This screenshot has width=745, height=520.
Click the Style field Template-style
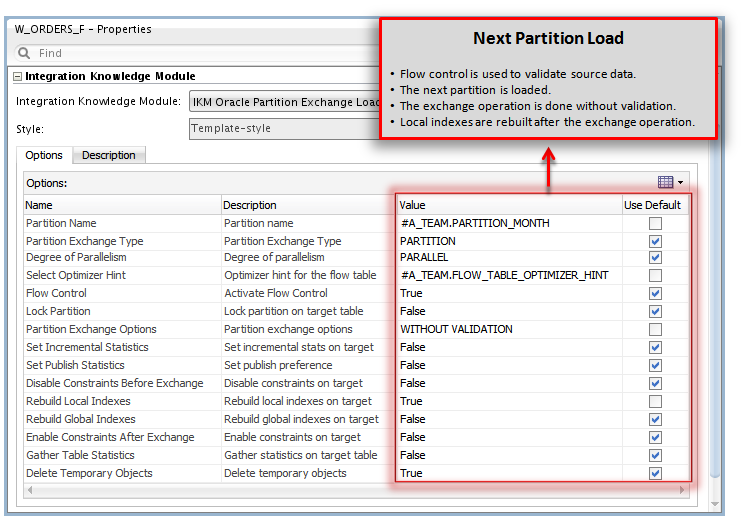[283, 128]
